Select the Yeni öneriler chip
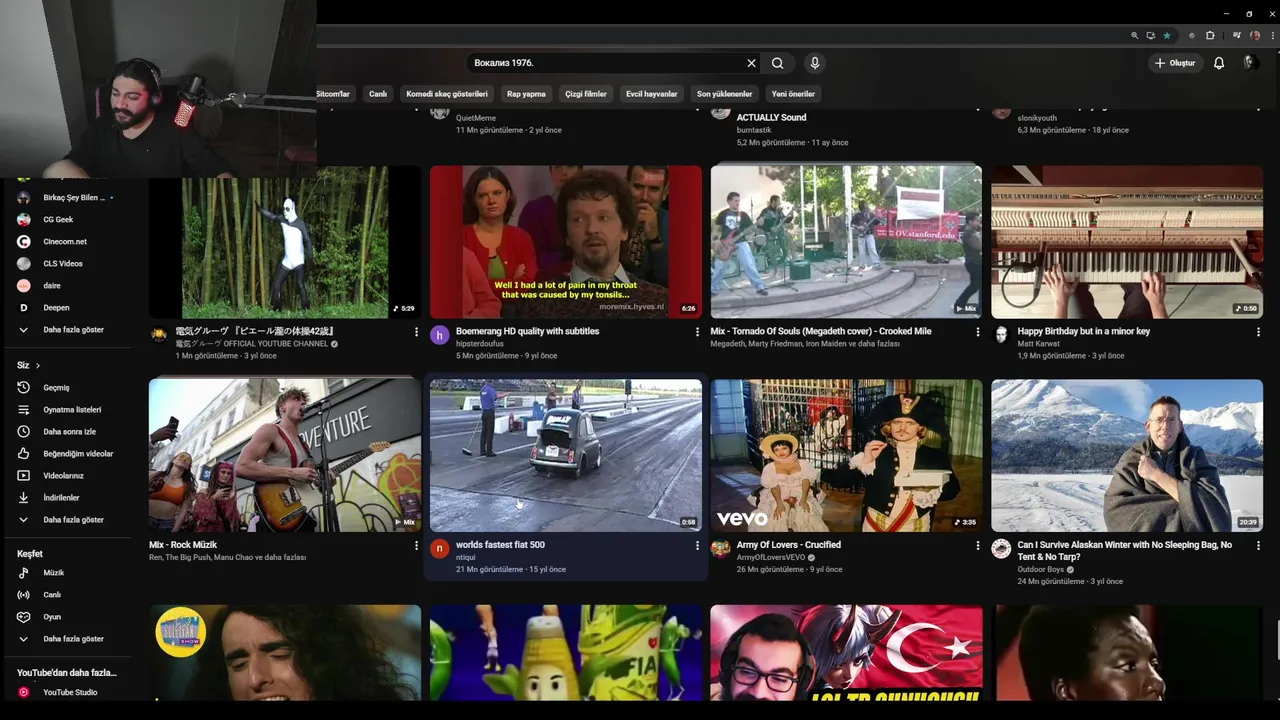 tap(793, 94)
